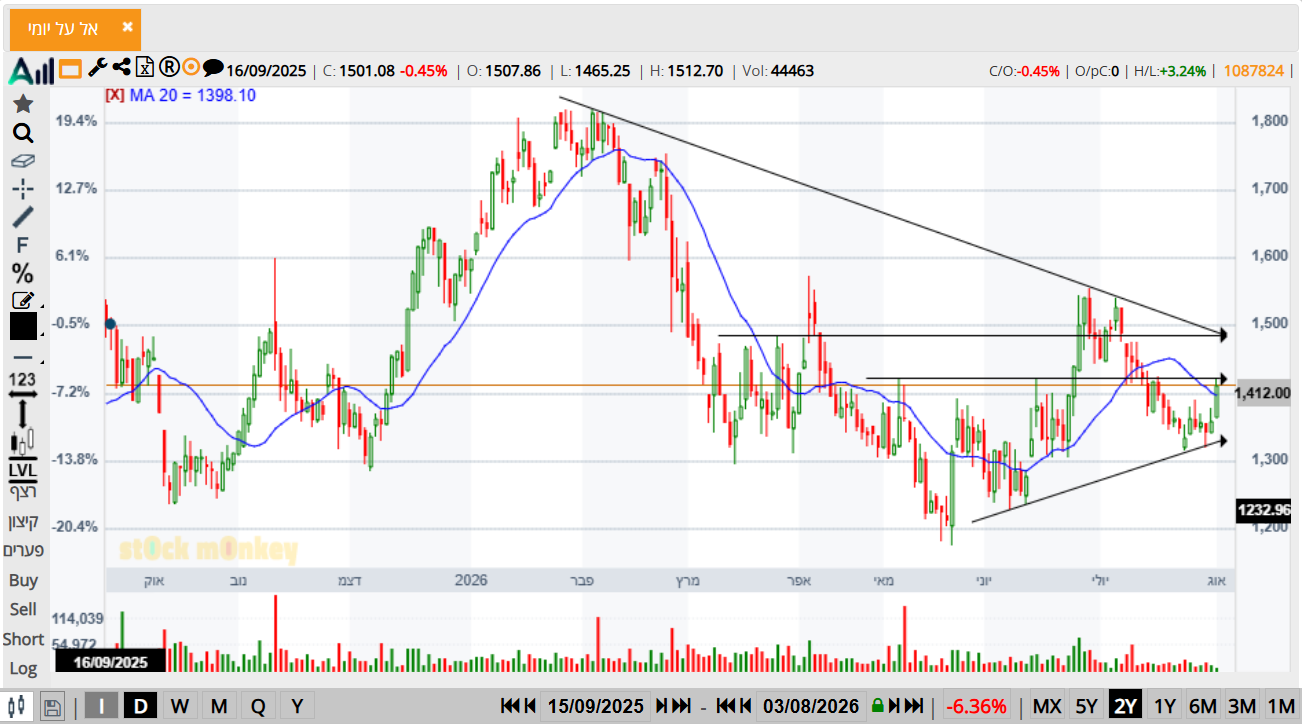Select the Y yearly interval
Screen dimensions: 1302x727
297,706
